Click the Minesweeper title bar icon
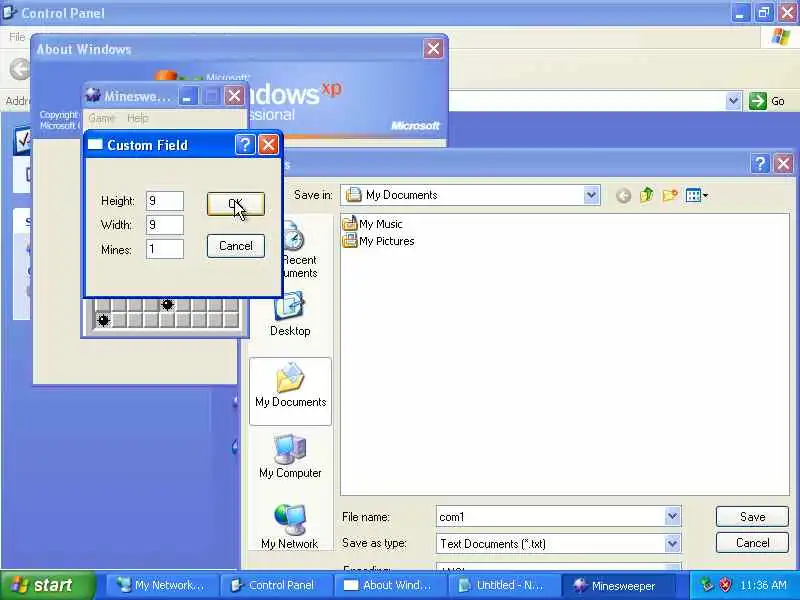Screen dimensions: 800x600 tap(93, 95)
